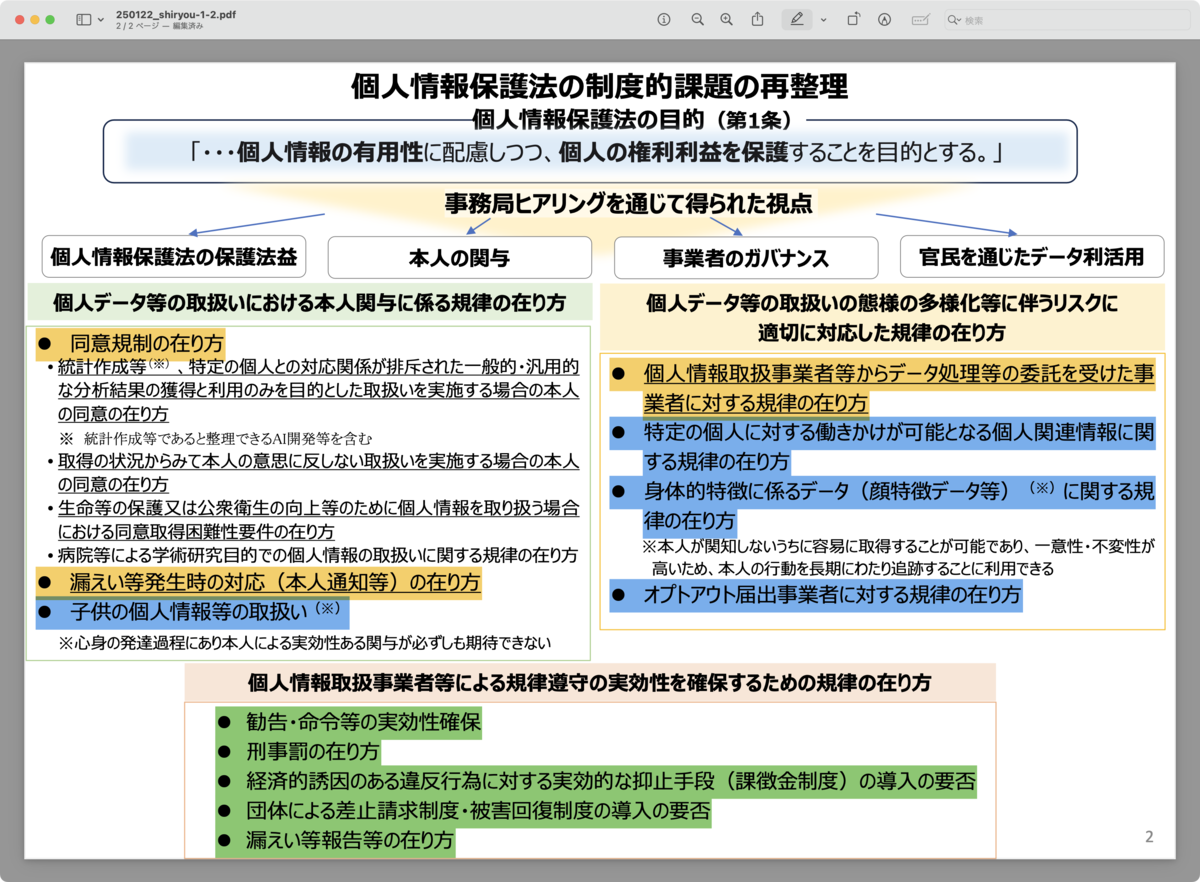The height and width of the screenshot is (882, 1200).
Task: Click the 本人の関与 box
Action: (x=460, y=257)
